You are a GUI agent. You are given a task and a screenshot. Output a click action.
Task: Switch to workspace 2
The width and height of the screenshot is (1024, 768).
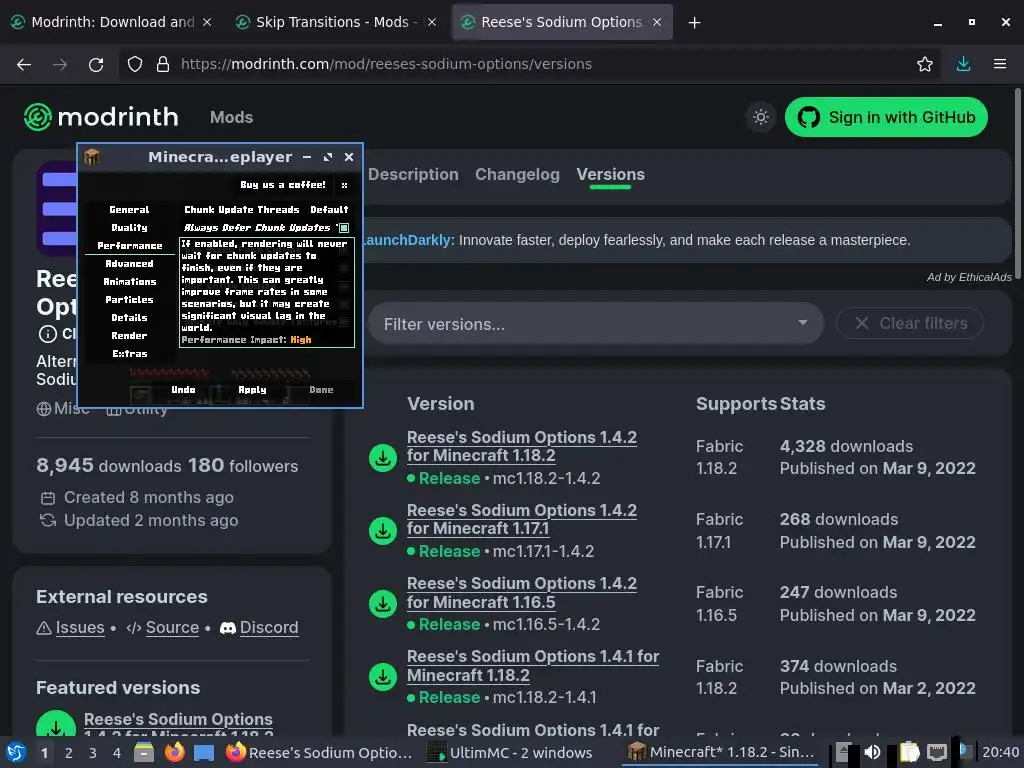coord(69,753)
